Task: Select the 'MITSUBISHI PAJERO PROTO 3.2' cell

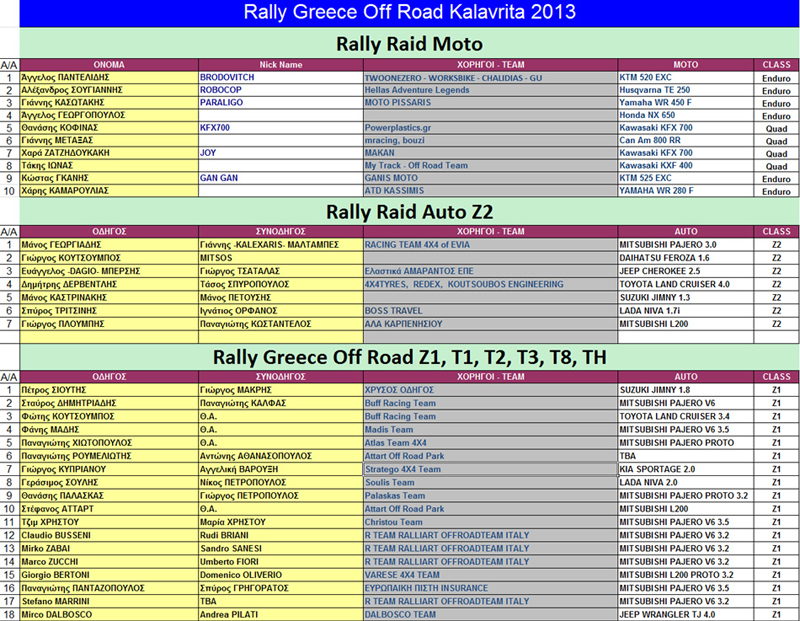Action: pos(686,496)
